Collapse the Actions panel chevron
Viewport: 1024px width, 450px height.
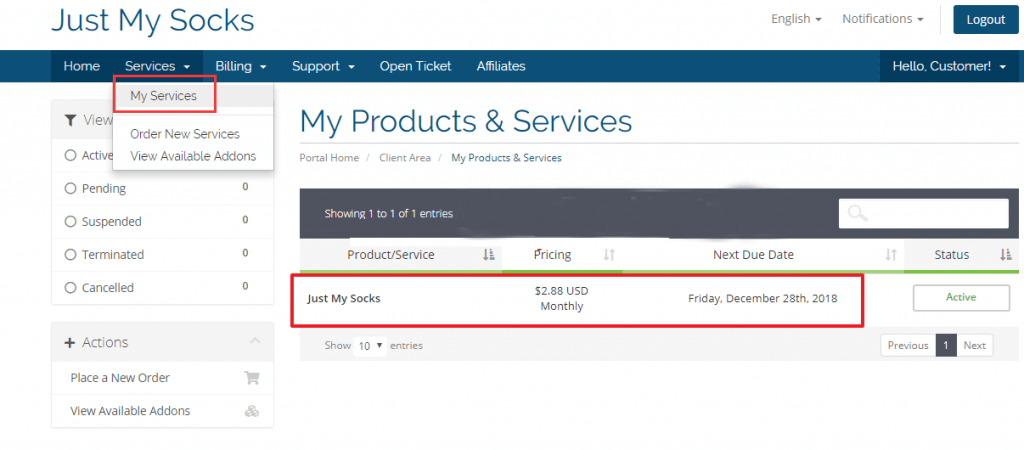(255, 342)
